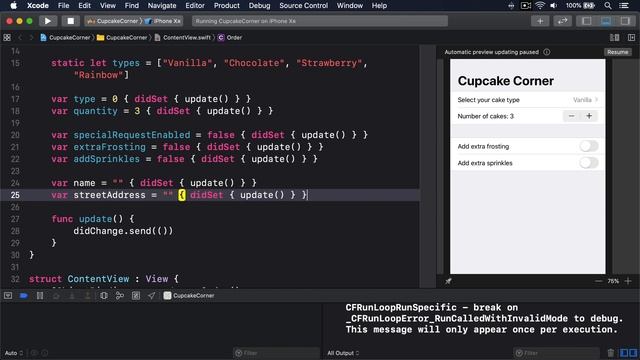Click the step into icon
The image size is (640, 360).
[72, 296]
